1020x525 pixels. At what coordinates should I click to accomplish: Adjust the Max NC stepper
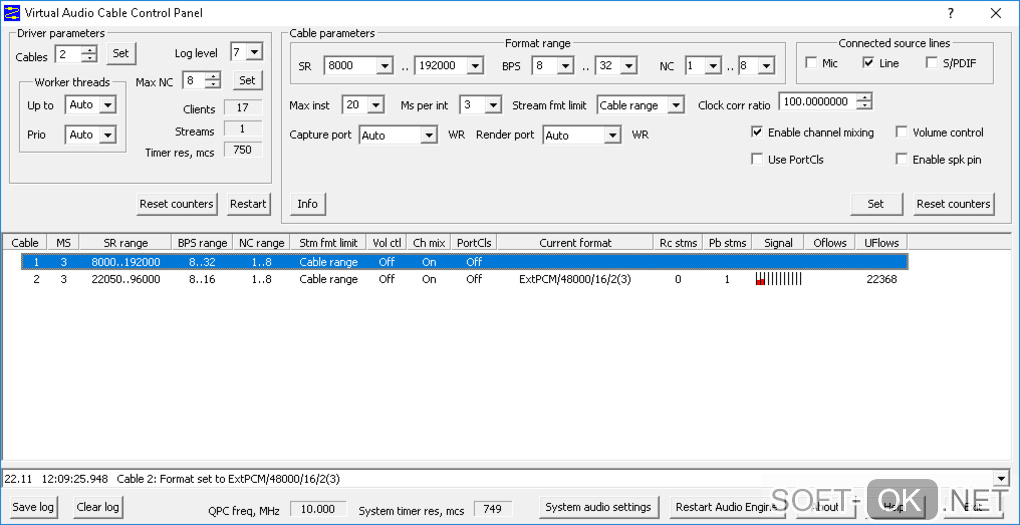tap(214, 81)
